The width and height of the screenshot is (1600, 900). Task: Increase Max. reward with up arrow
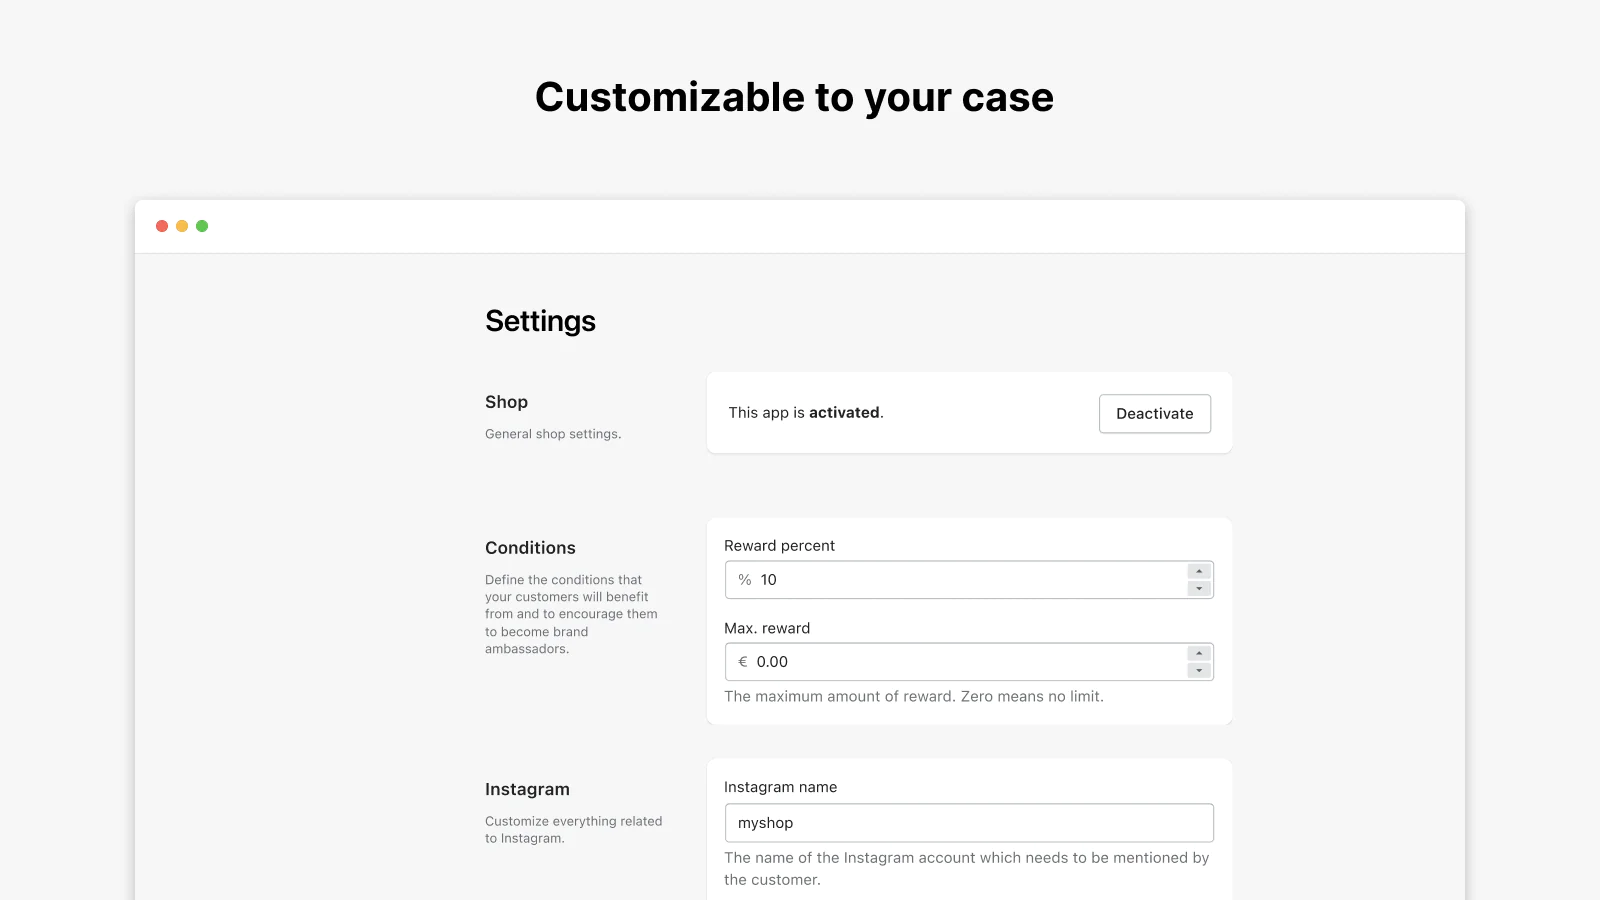(1199, 653)
